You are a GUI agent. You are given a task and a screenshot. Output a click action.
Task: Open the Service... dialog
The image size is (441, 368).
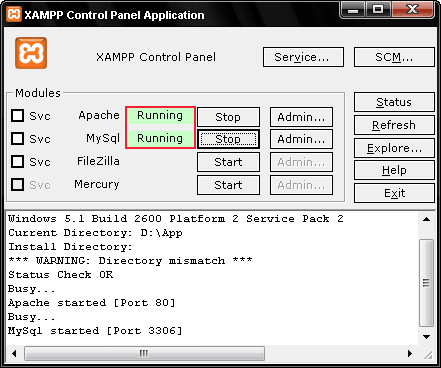(x=303, y=57)
